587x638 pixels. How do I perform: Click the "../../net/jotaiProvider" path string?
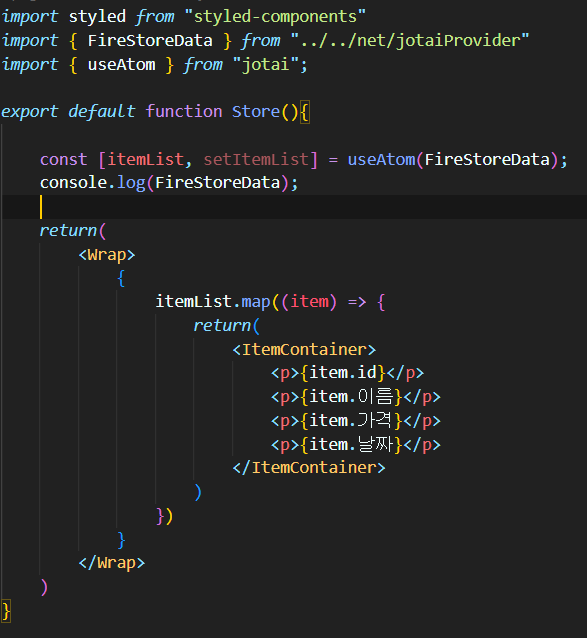(x=410, y=41)
